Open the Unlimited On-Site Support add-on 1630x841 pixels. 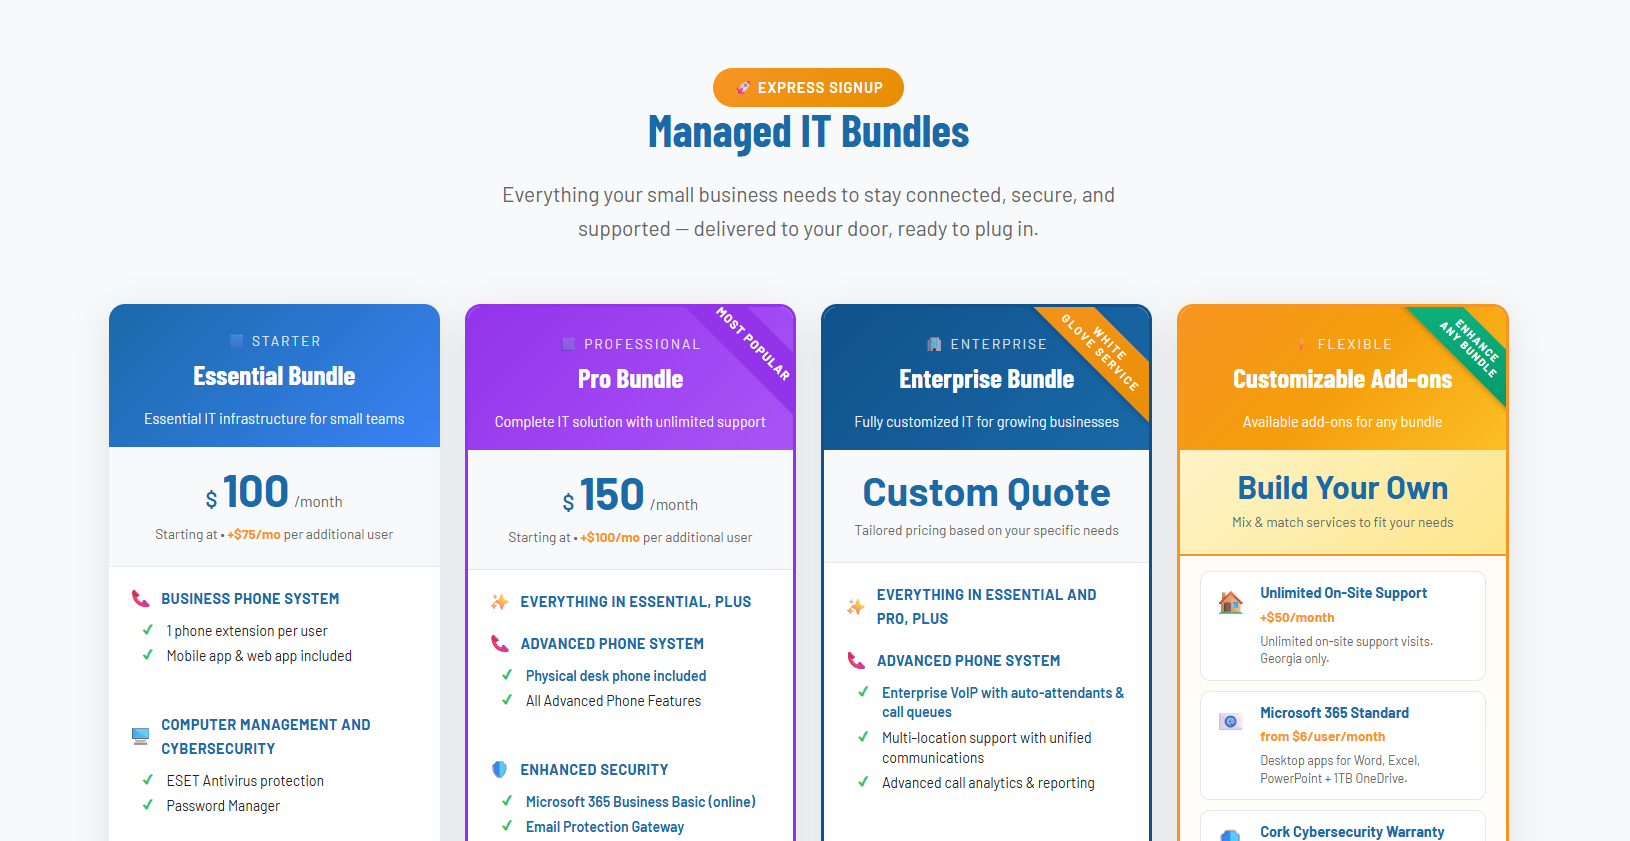(1342, 626)
